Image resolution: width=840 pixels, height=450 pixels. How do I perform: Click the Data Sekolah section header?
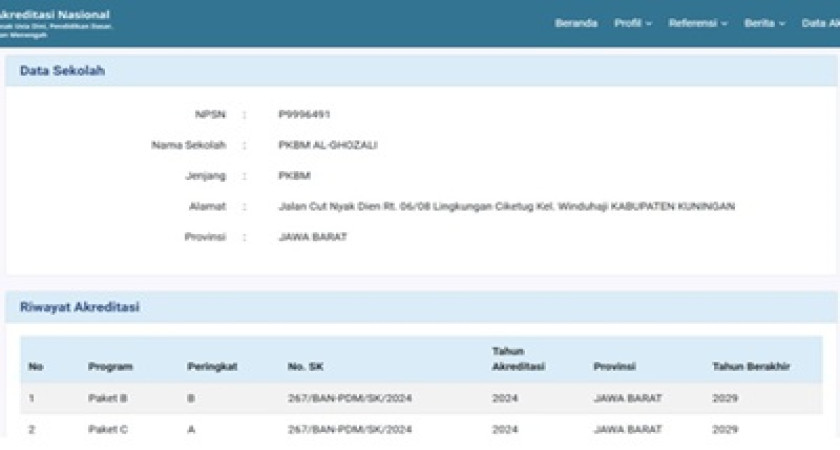tap(62, 71)
